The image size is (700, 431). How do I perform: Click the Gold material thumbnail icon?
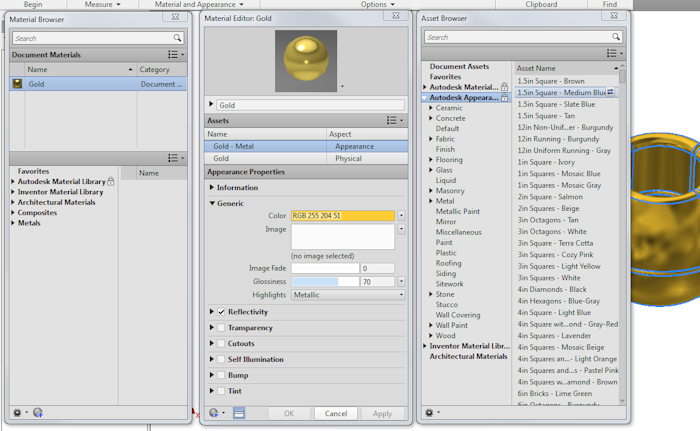(17, 84)
